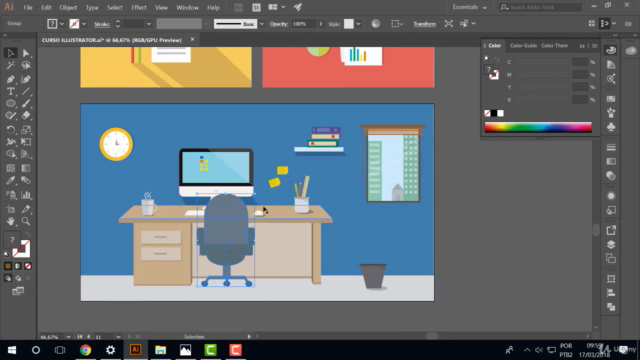
Task: Click the Transform link in the Control bar
Action: coord(424,24)
